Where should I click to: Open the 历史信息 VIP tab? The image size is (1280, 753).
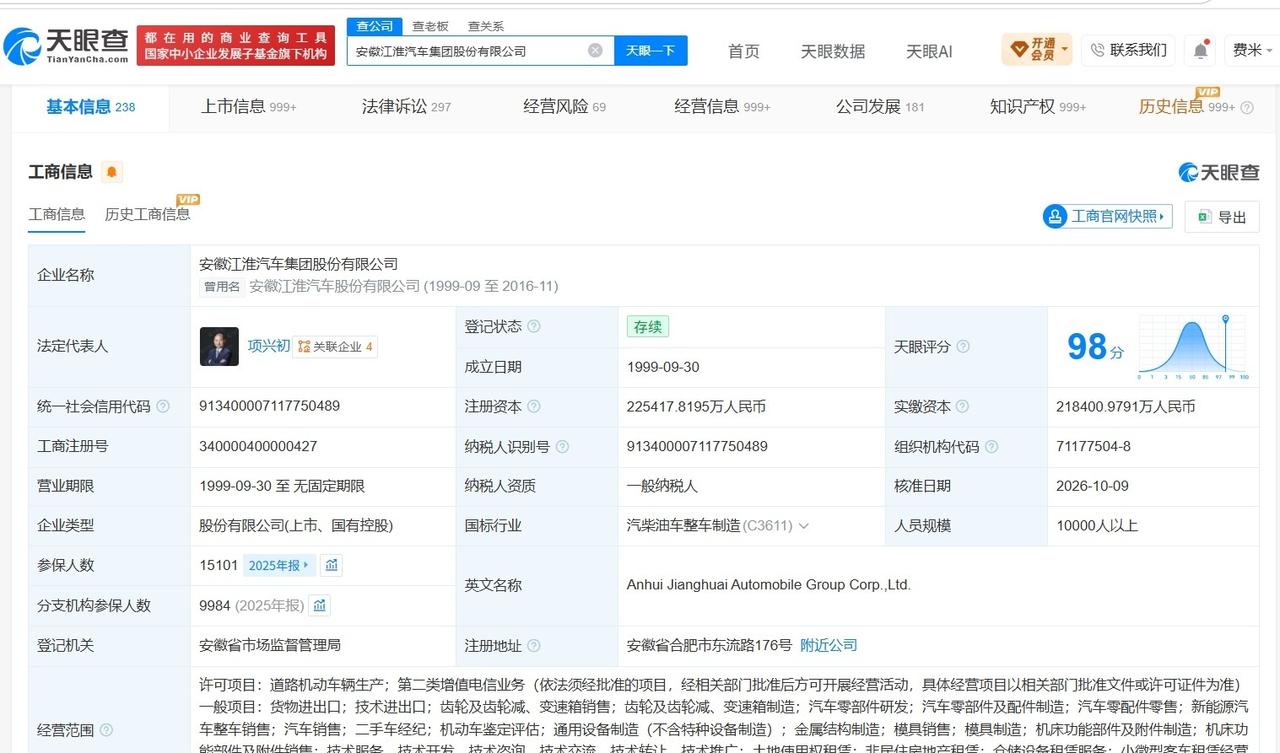(1187, 107)
